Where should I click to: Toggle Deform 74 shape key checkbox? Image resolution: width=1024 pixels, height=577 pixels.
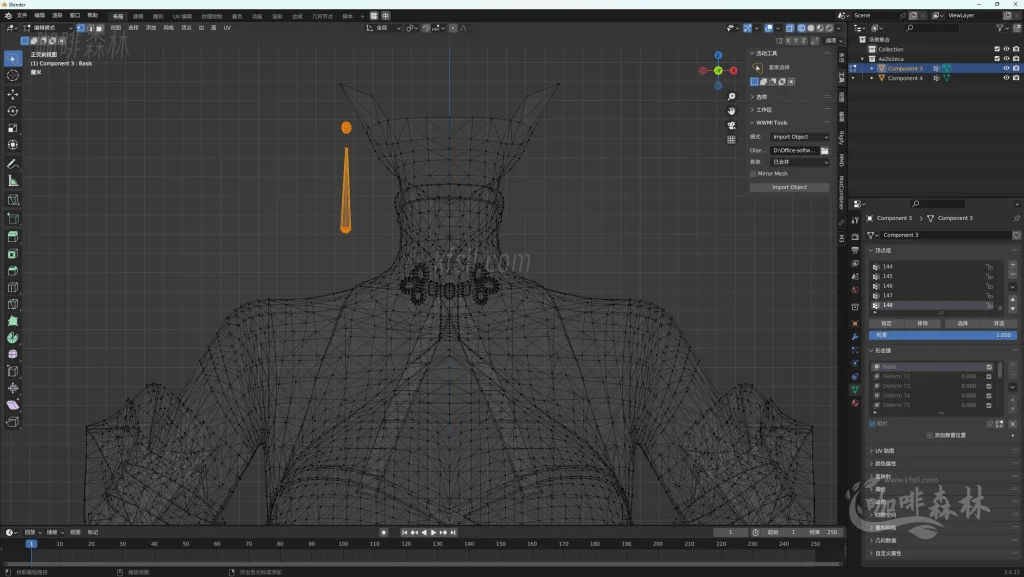point(989,396)
